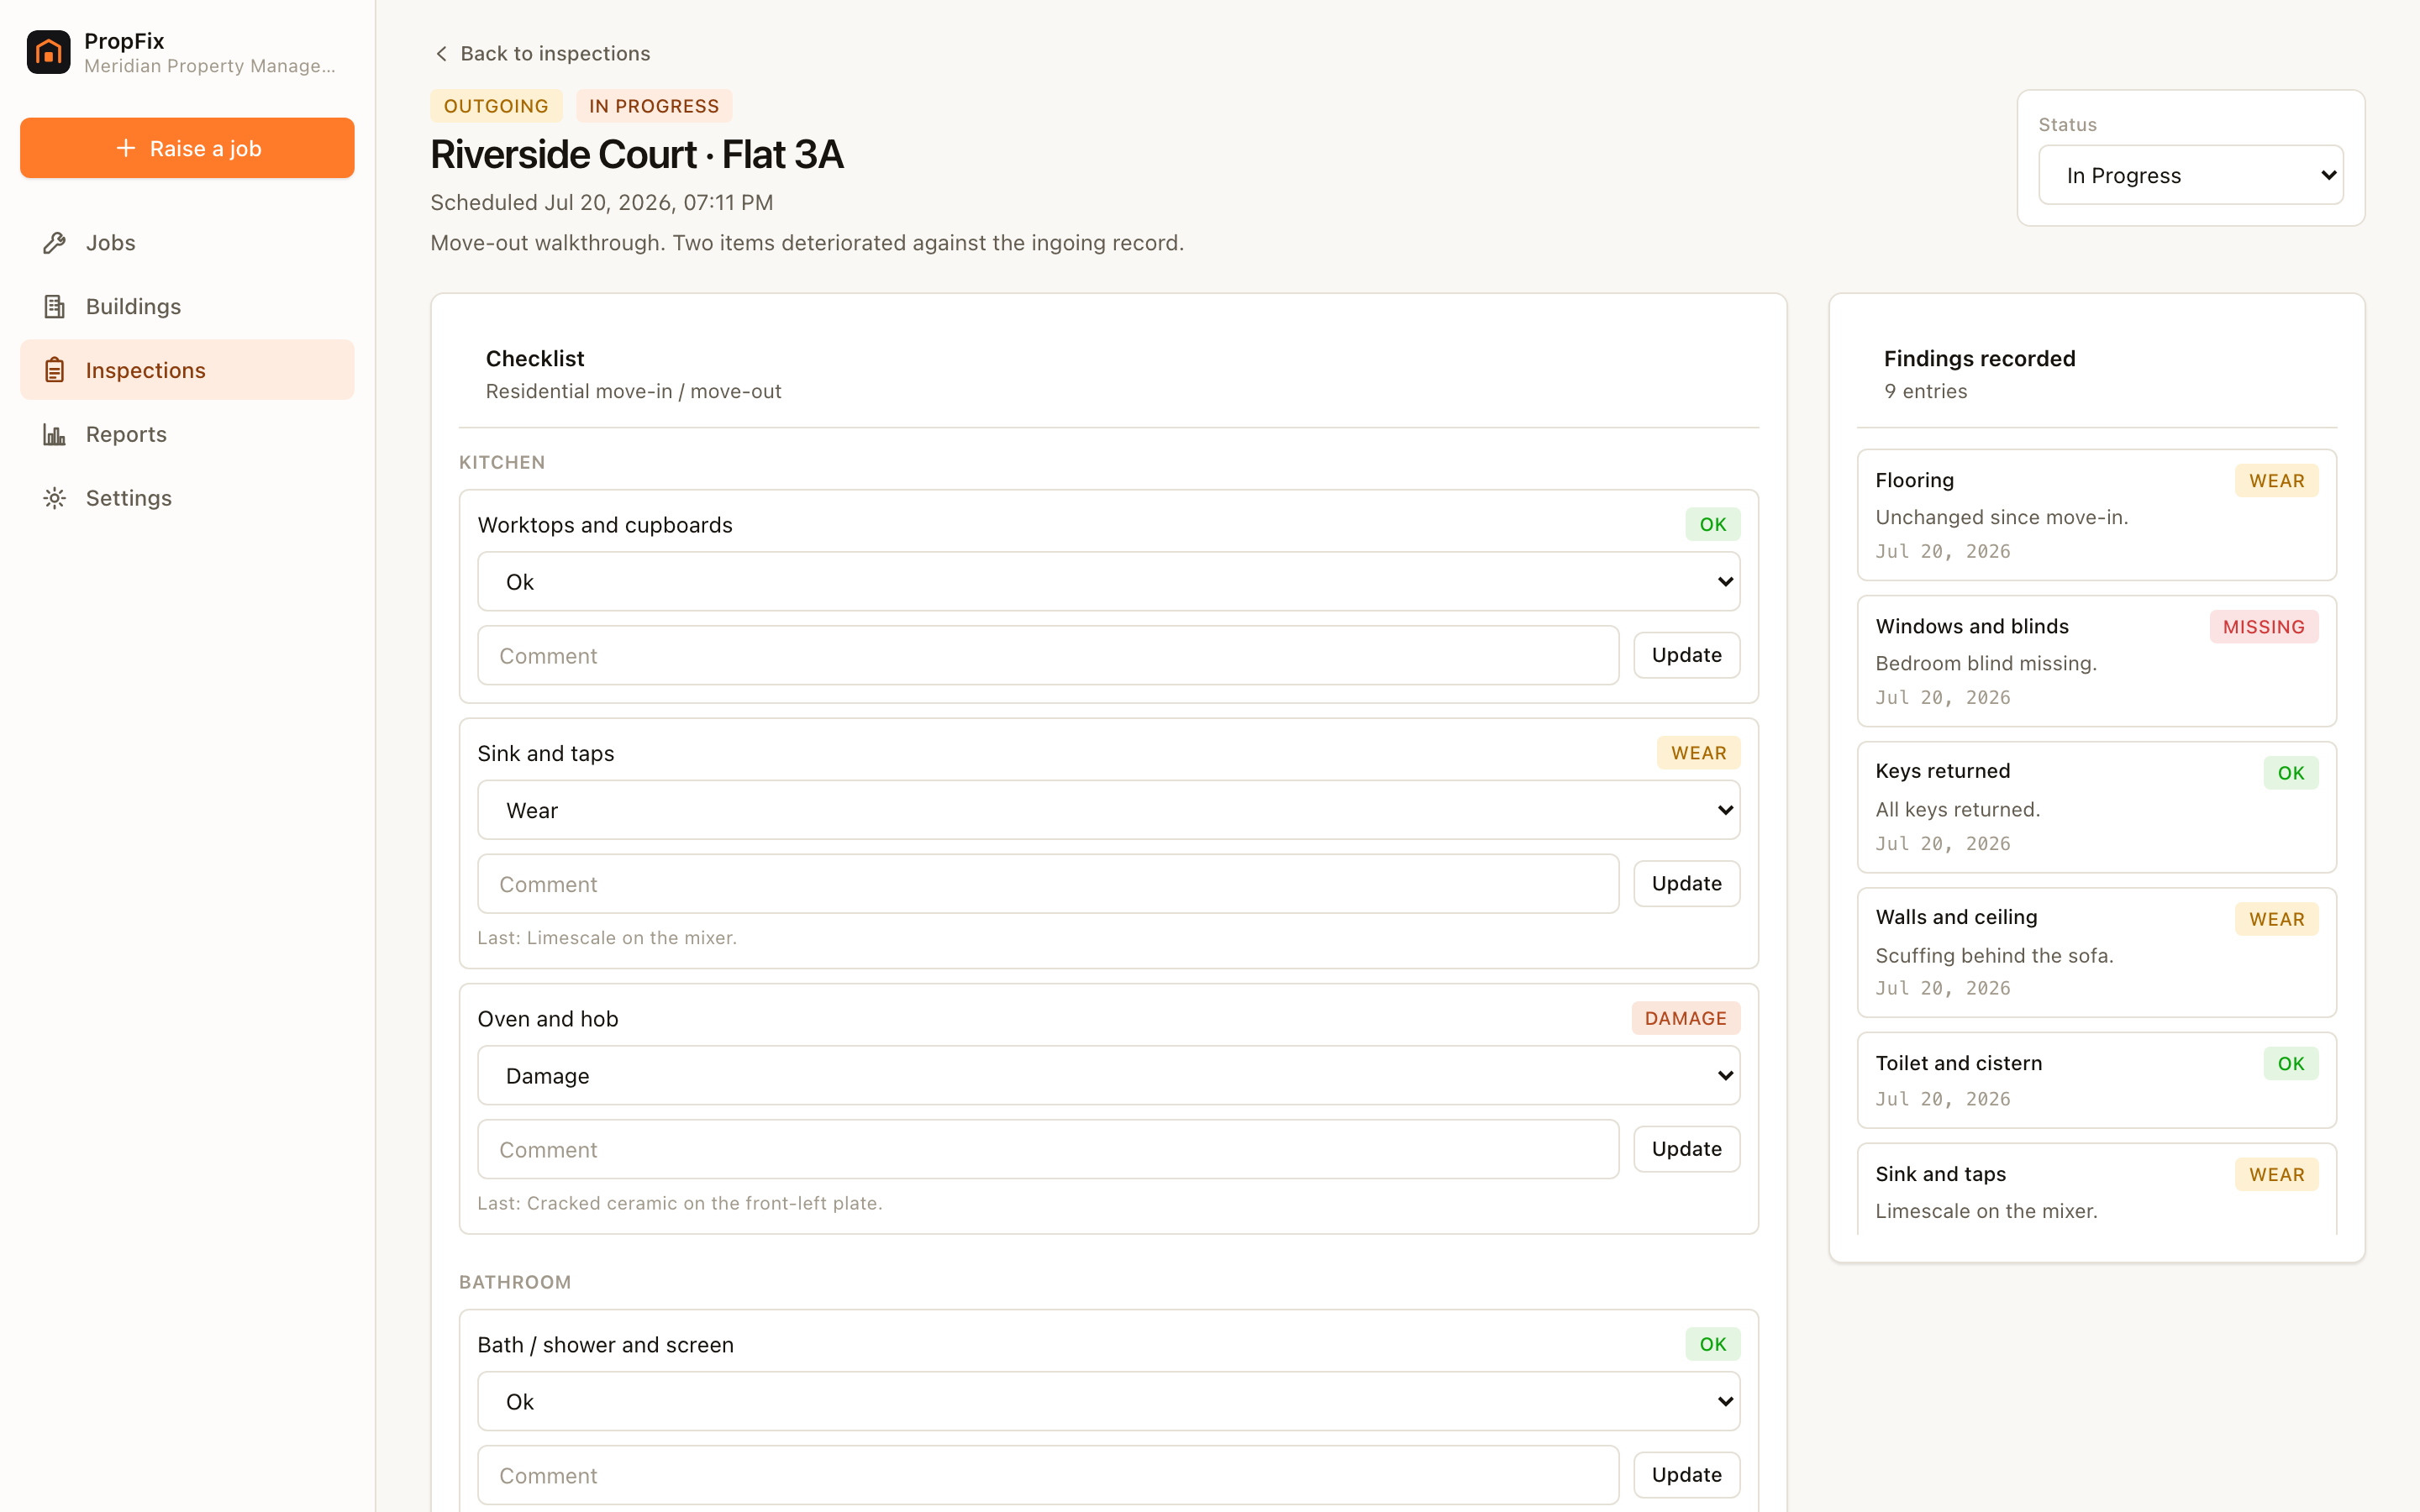Click the Inspections clipboard icon
Image resolution: width=2420 pixels, height=1512 pixels.
(x=55, y=370)
